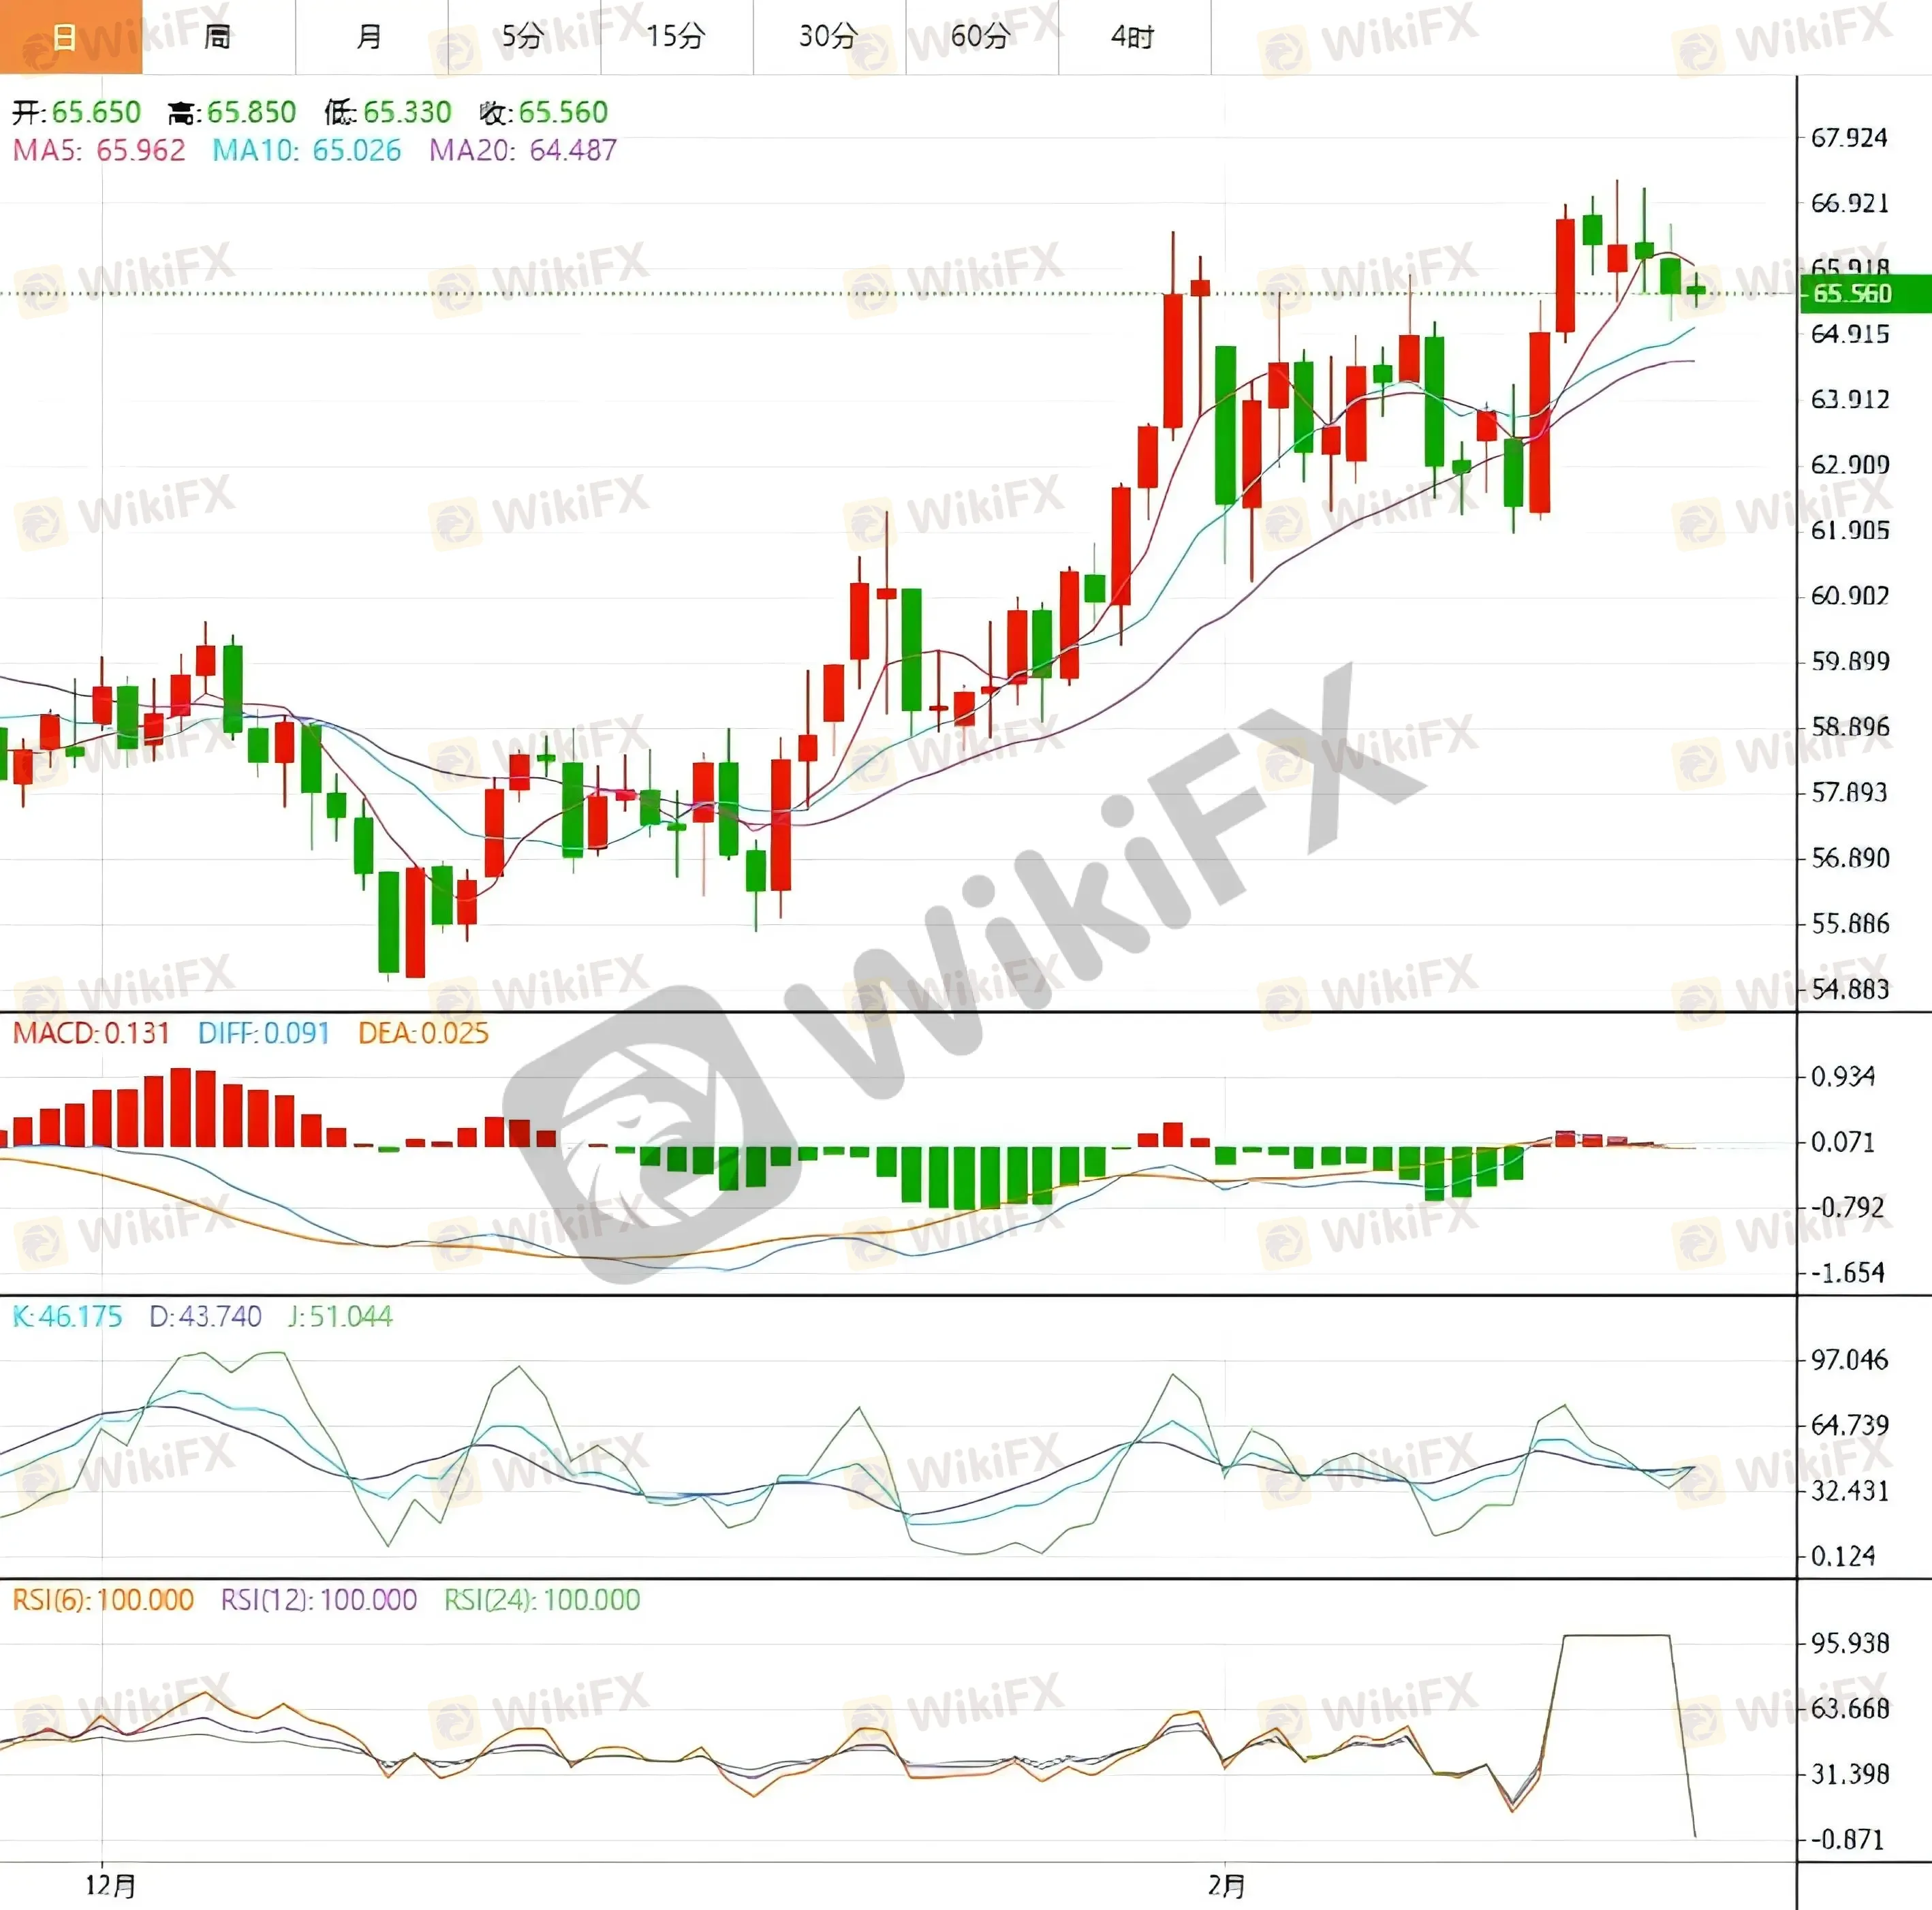Click the MA10 indicator label

tap(306, 151)
